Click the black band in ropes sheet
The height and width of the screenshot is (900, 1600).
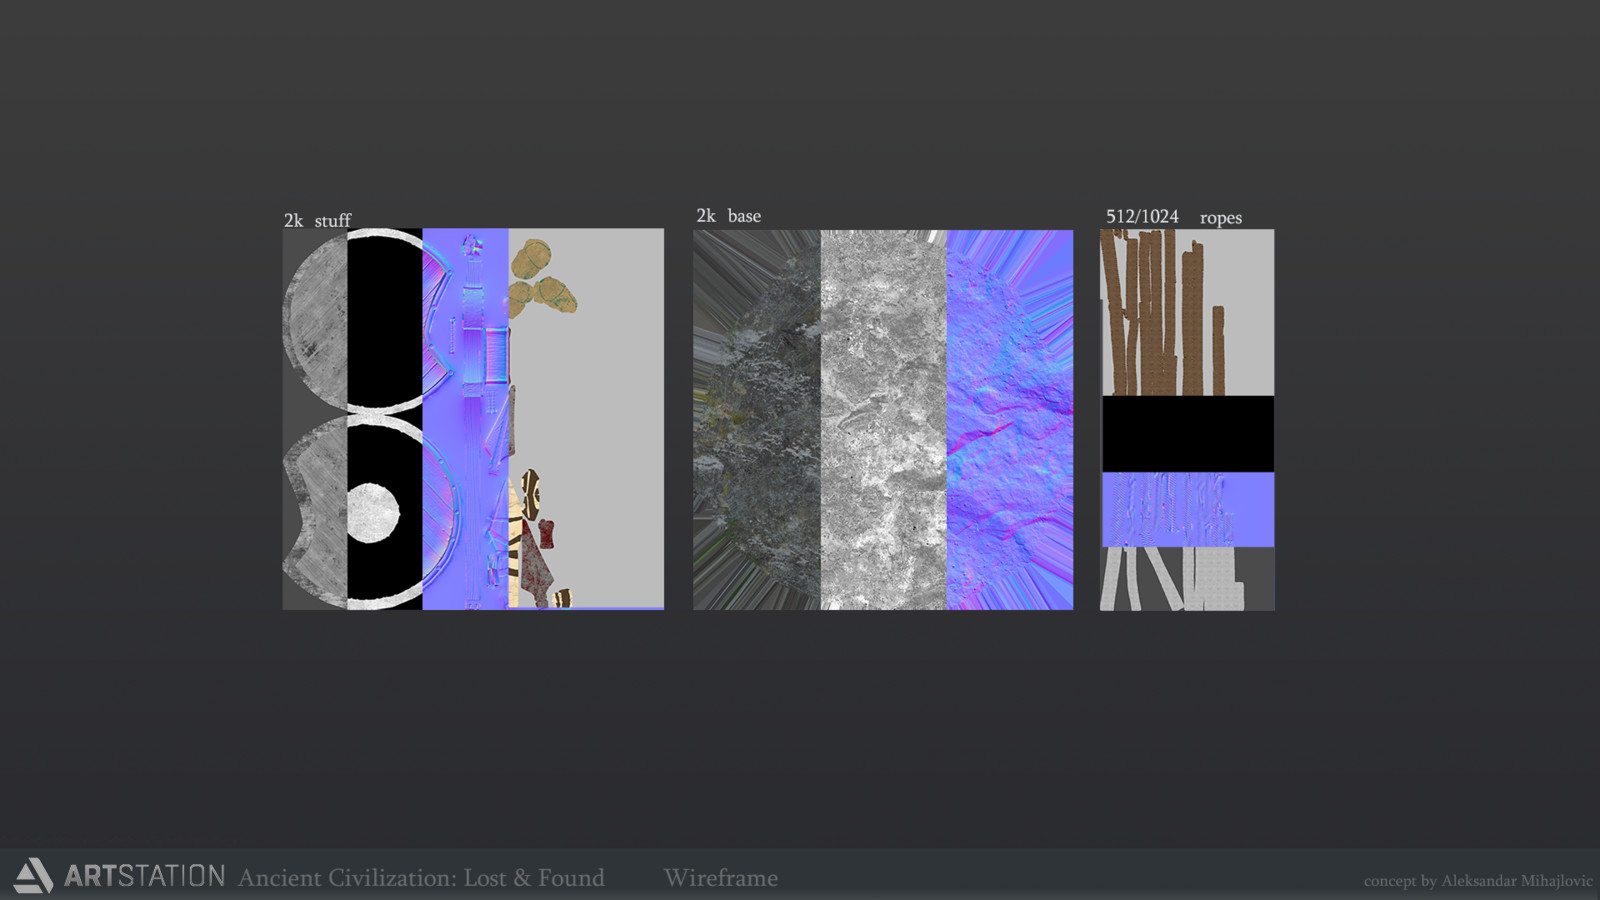[x=1188, y=434]
